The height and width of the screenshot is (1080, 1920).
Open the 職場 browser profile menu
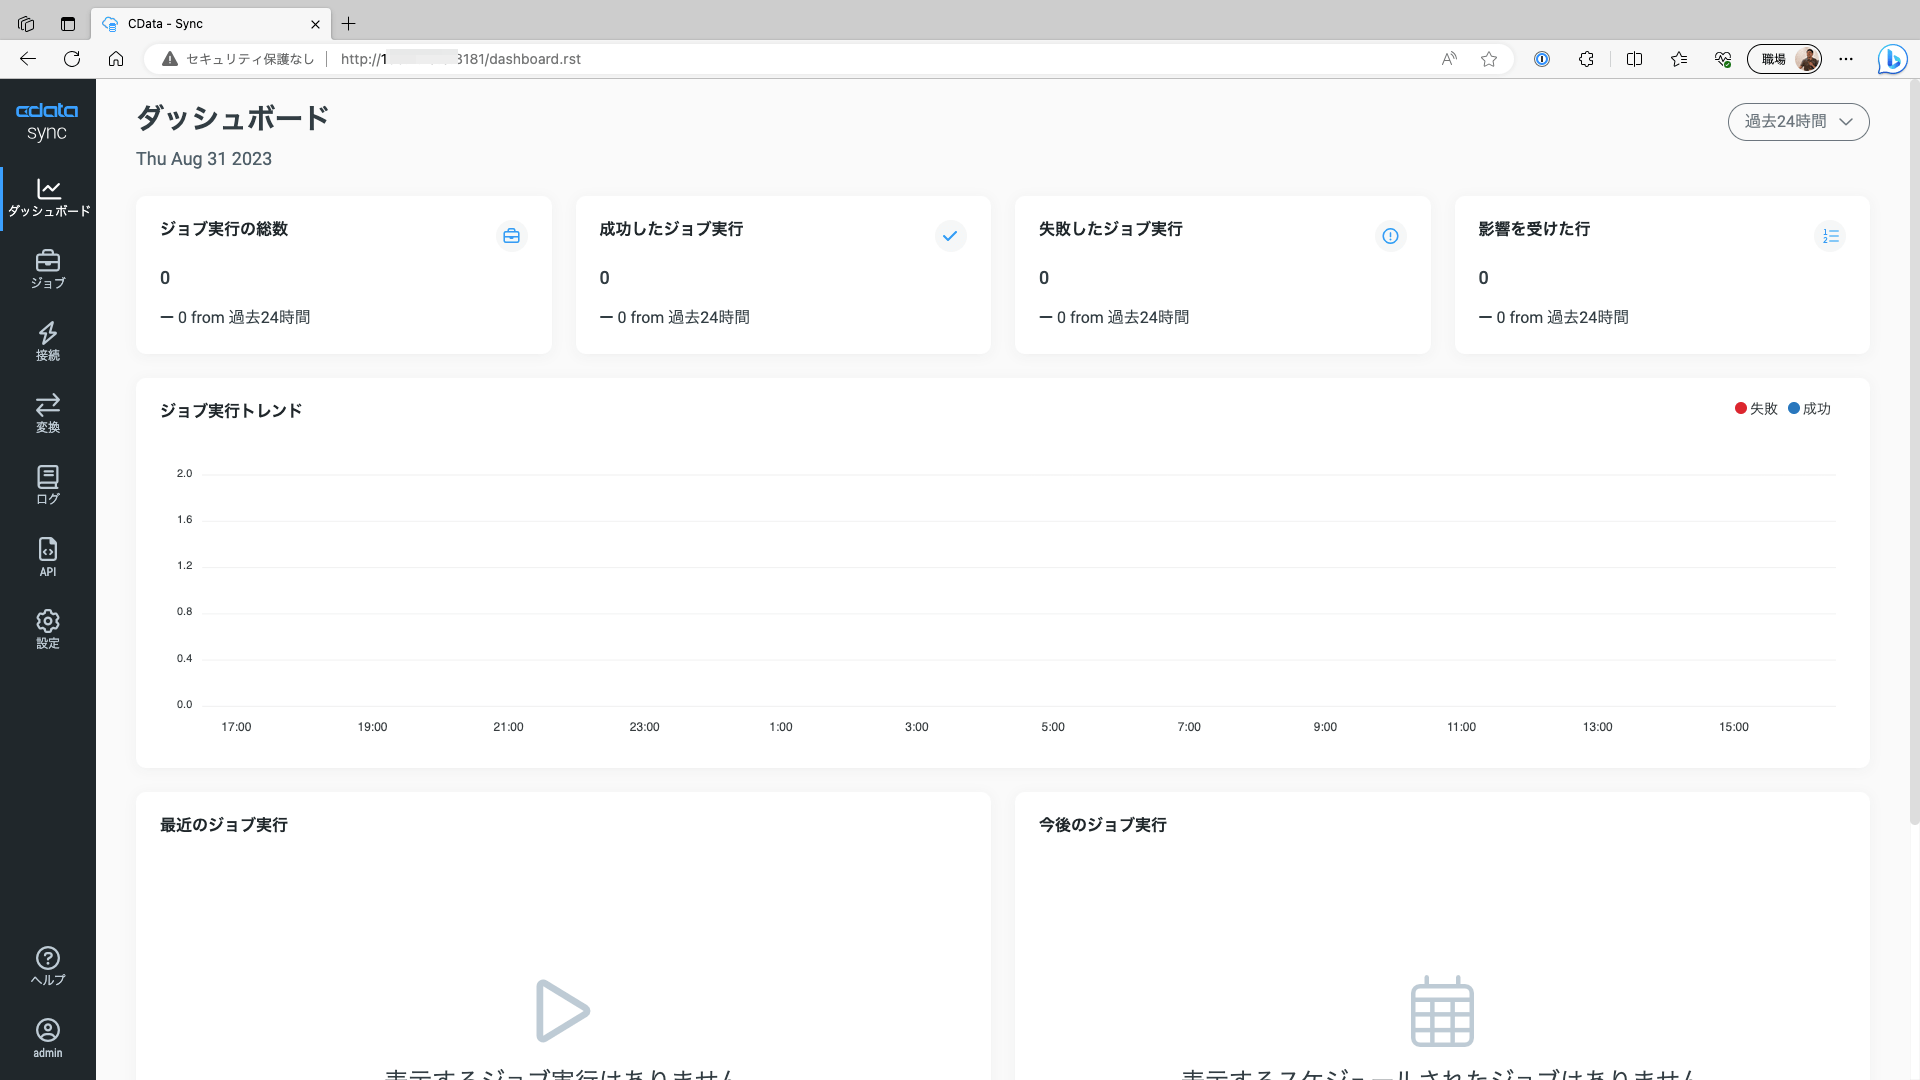pos(1784,59)
